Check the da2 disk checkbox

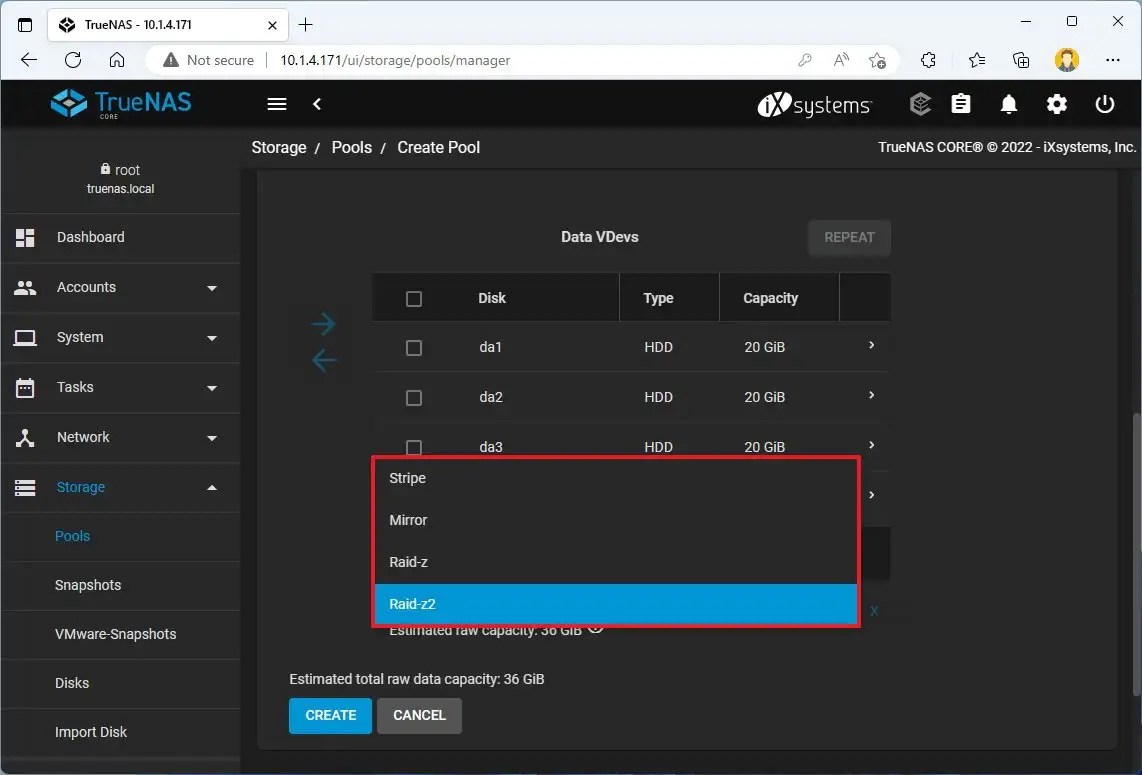pos(414,397)
